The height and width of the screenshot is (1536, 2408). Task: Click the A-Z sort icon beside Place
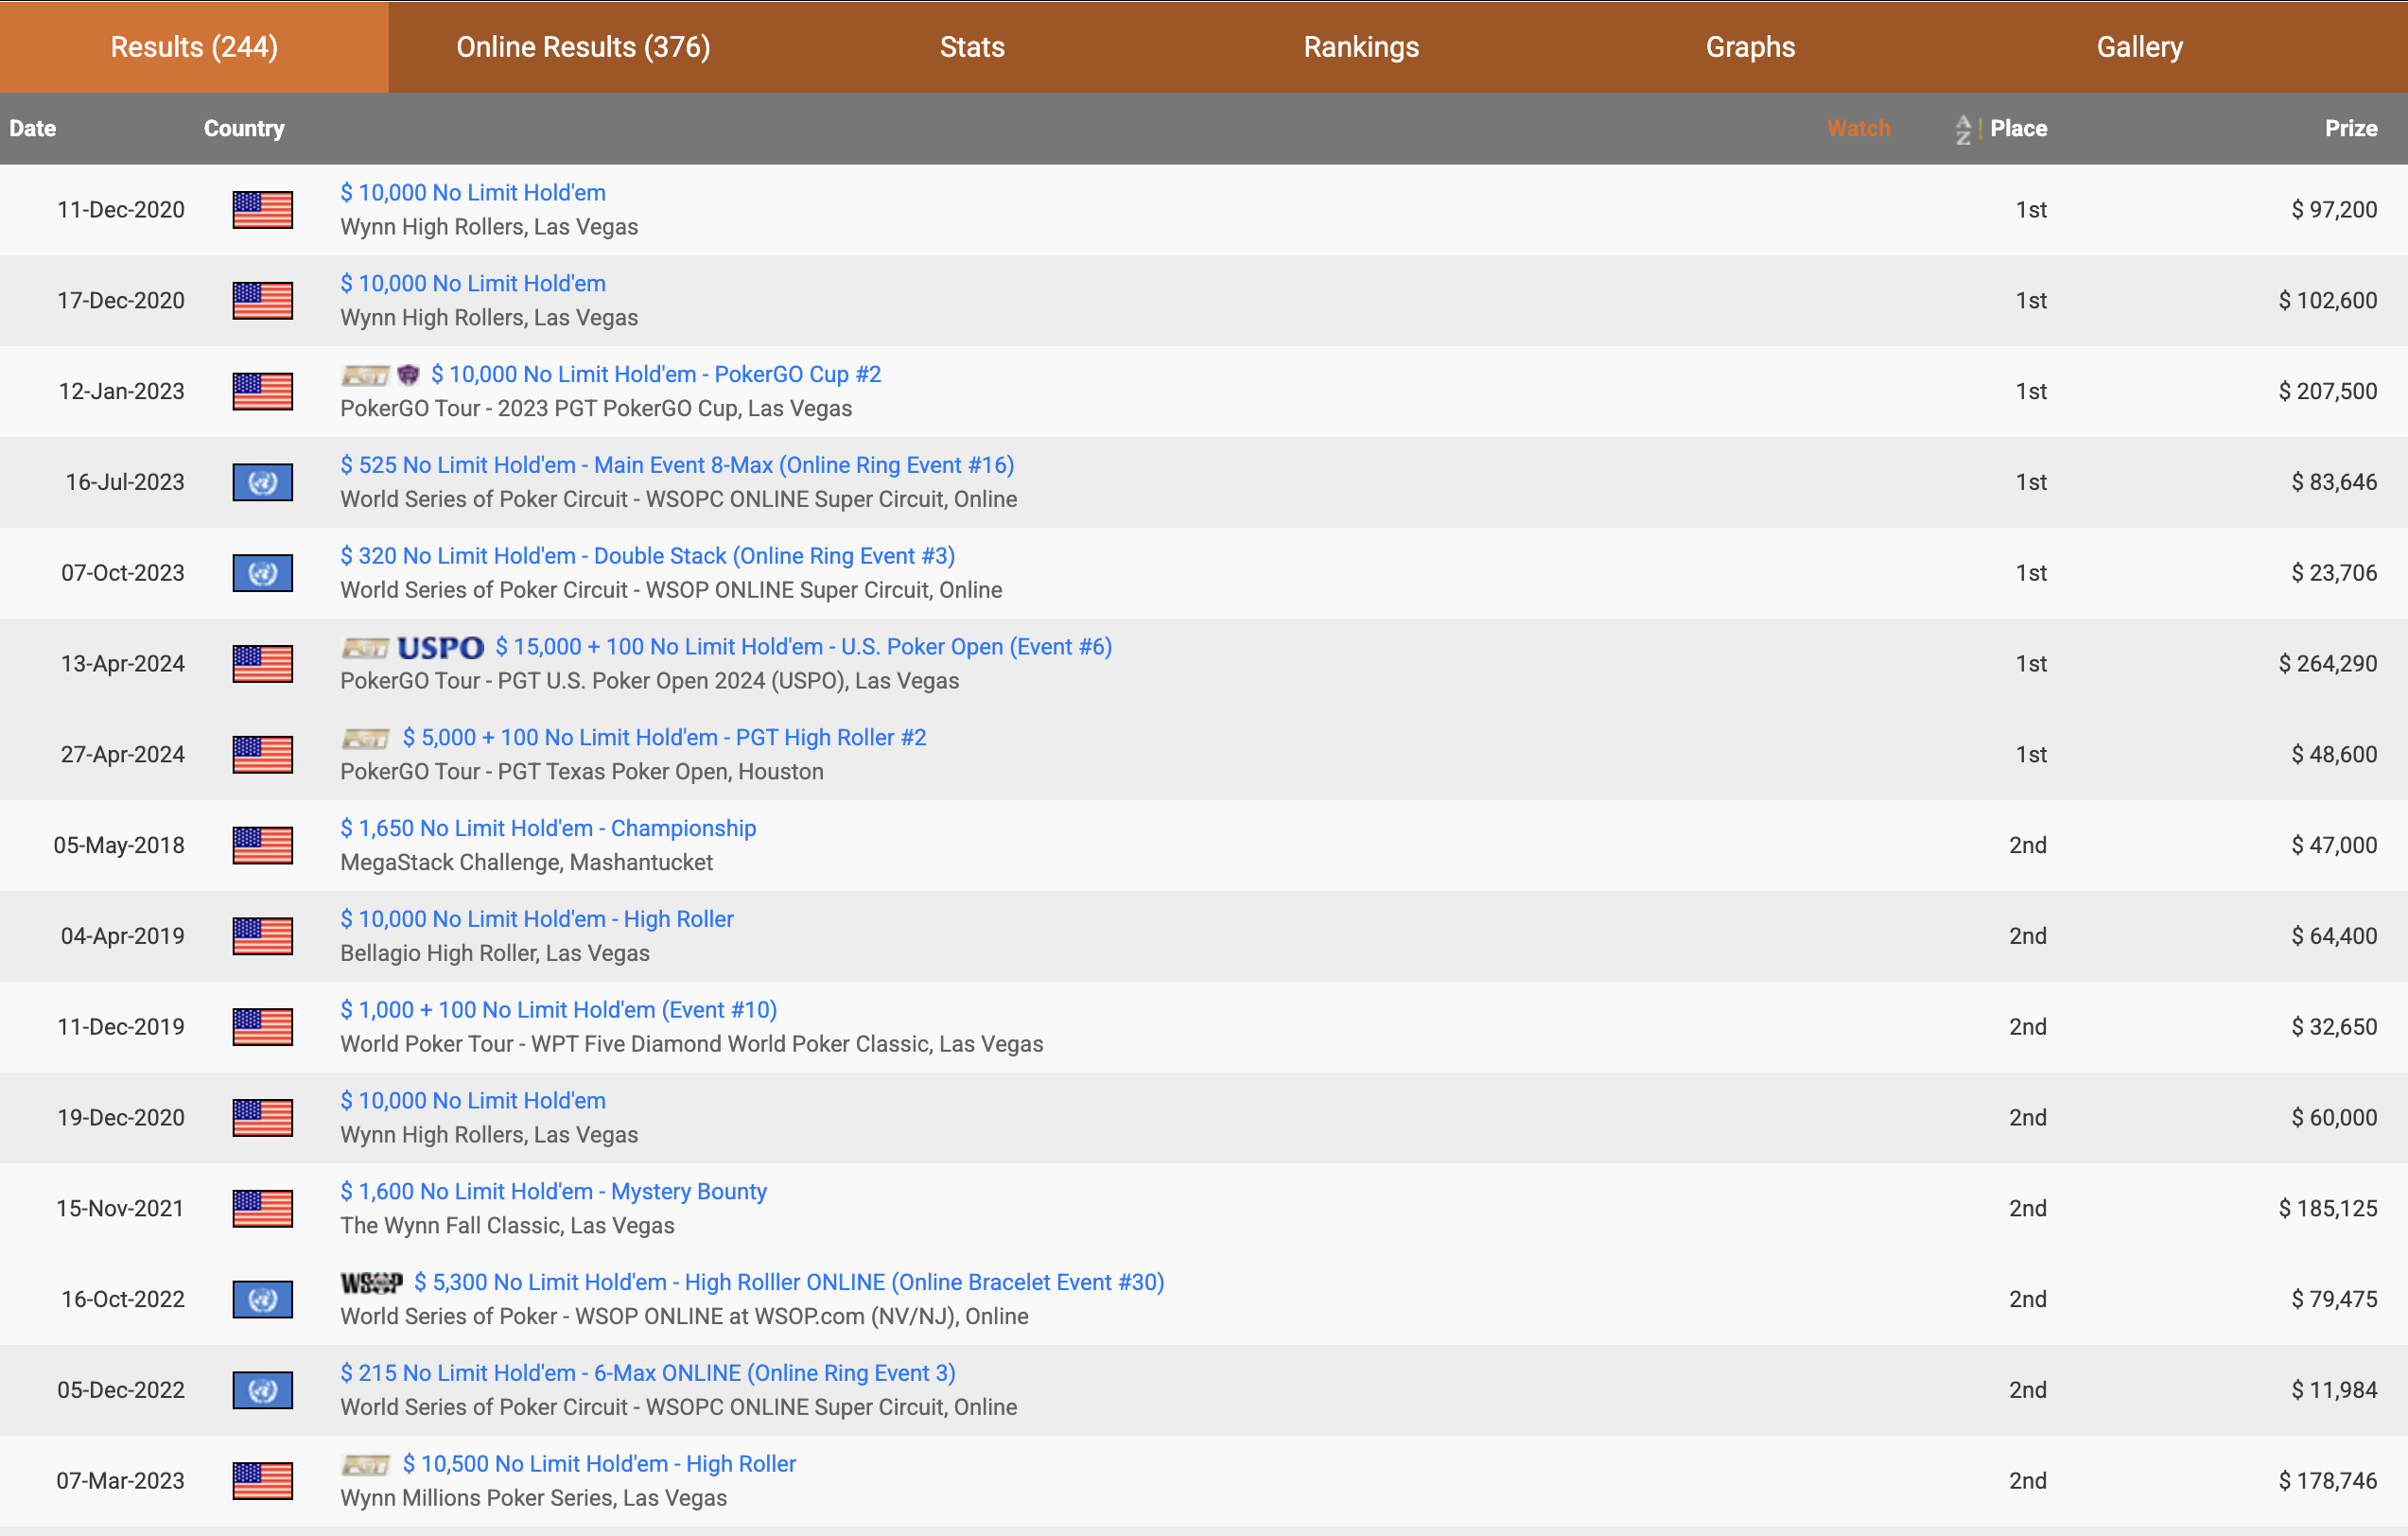pyautogui.click(x=1963, y=129)
